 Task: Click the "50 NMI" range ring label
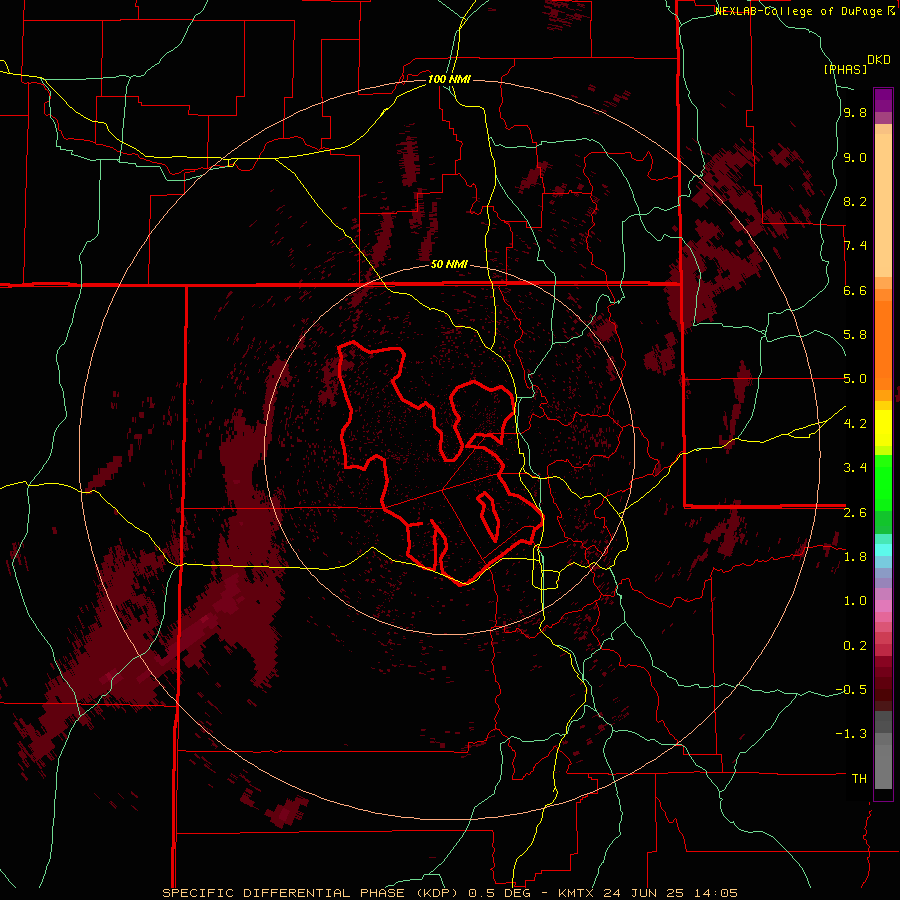[x=449, y=265]
